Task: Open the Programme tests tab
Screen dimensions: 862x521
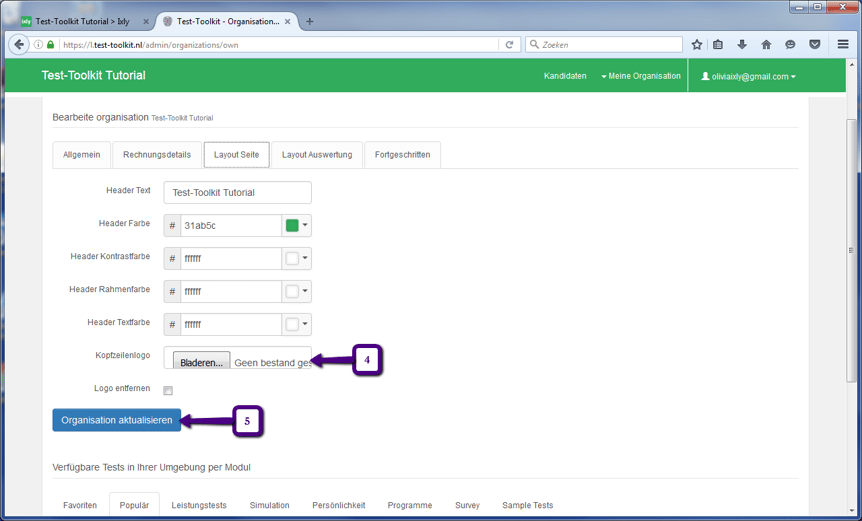Action: 410,505
